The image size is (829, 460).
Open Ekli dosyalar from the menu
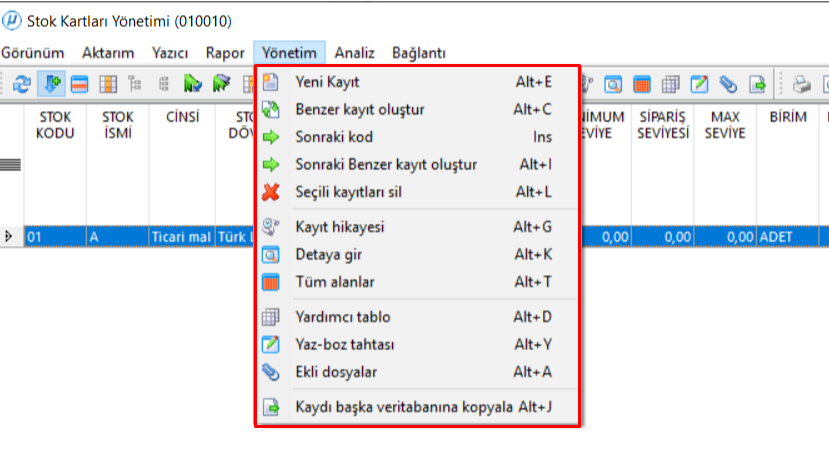[417, 372]
